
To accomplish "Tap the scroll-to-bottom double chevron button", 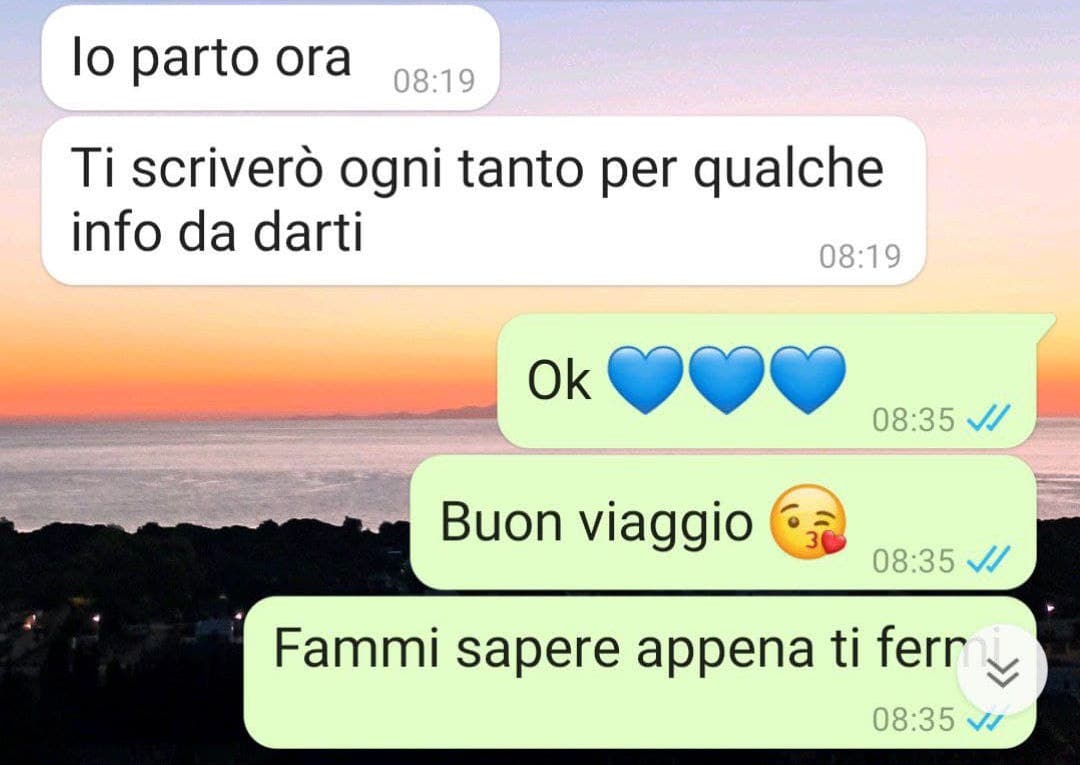I will [x=1002, y=670].
